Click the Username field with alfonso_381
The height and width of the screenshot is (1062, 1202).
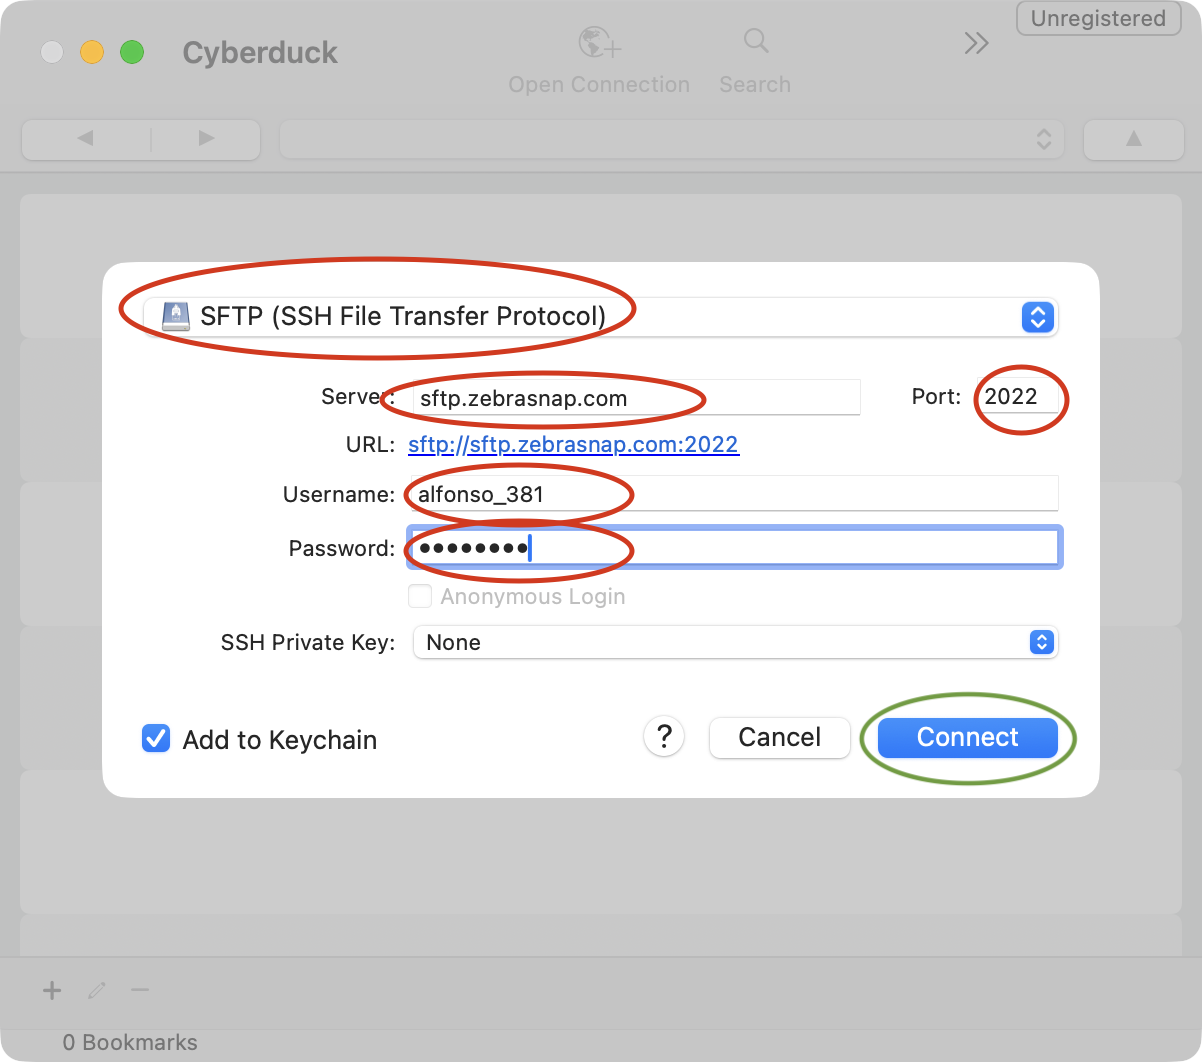point(735,494)
